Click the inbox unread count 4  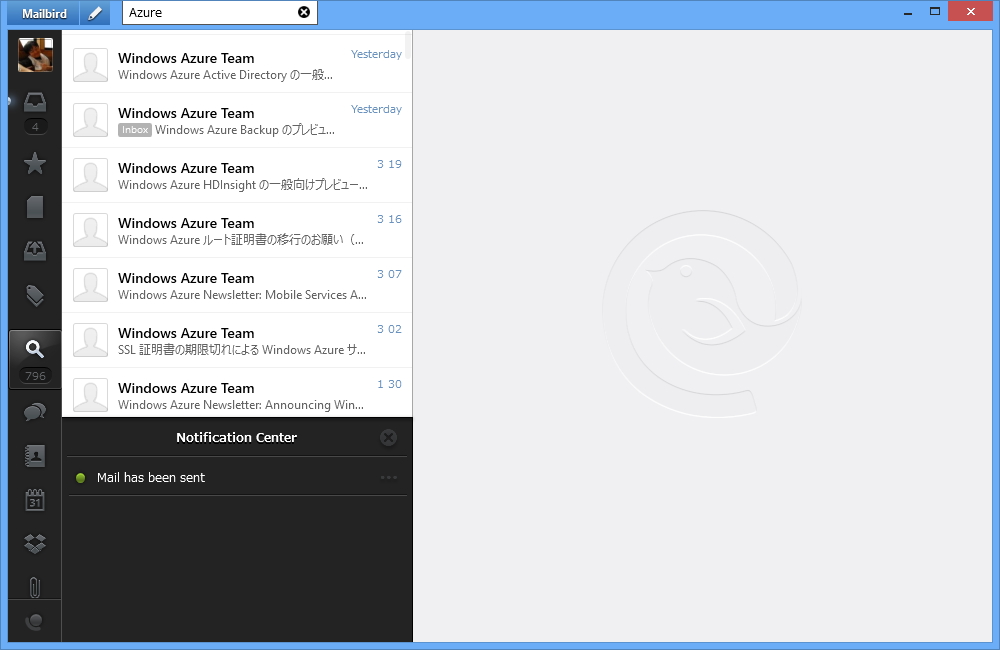[x=35, y=127]
